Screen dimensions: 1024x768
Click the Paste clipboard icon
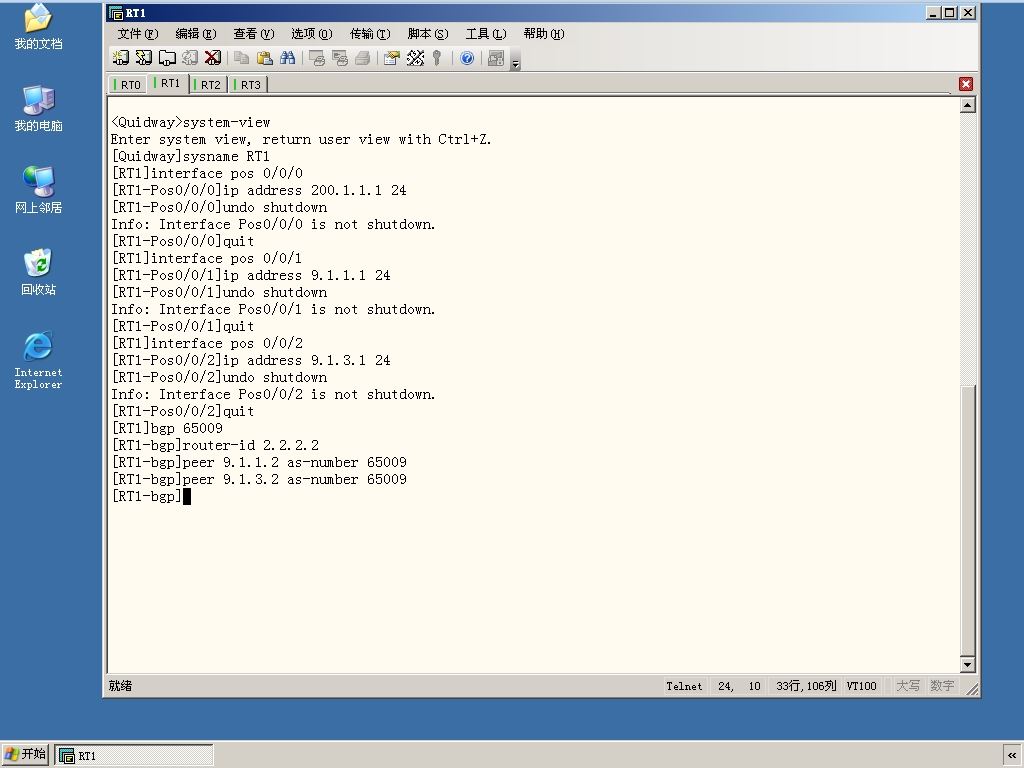tap(264, 58)
